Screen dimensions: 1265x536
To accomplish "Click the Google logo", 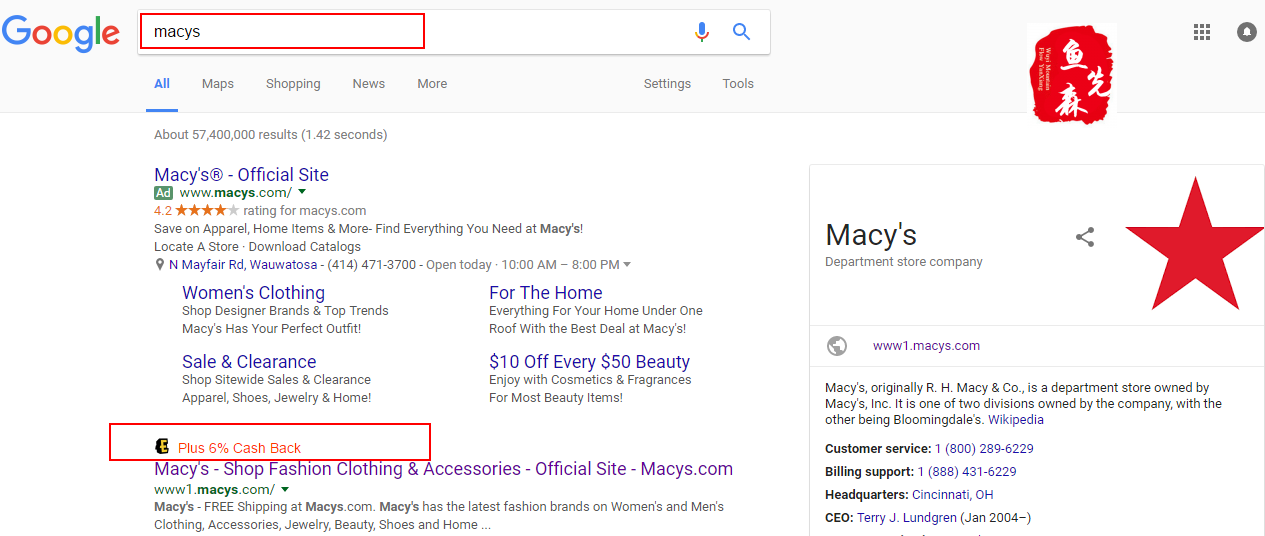I will pyautogui.click(x=61, y=34).
